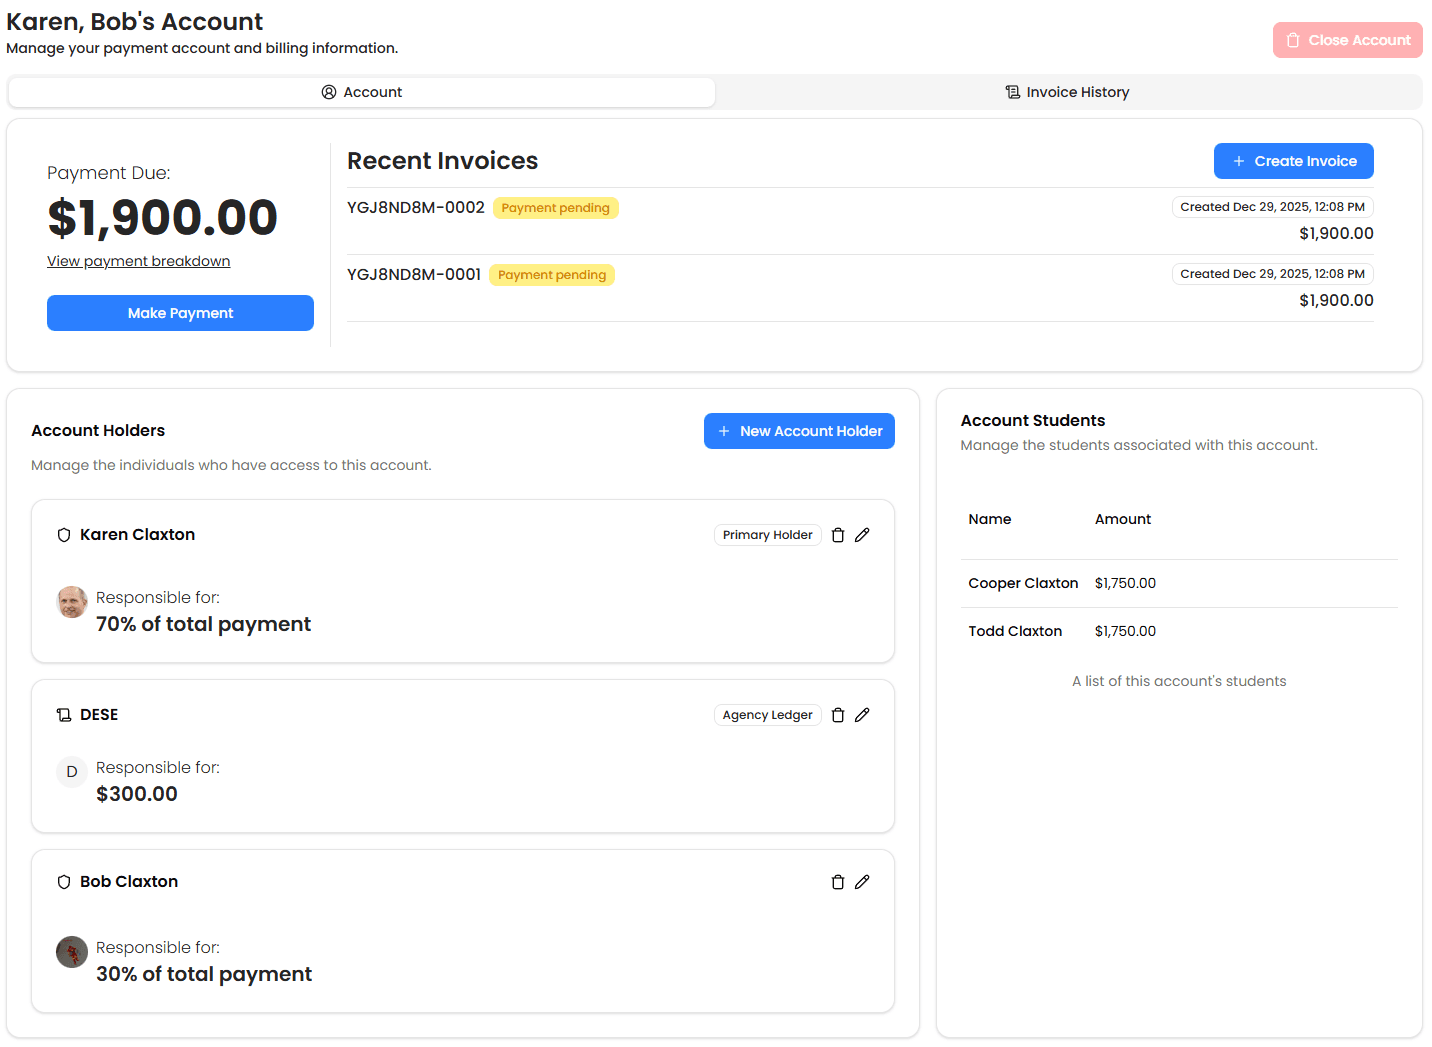Click the DESE letter avatar
This screenshot has width=1432, height=1047.
pos(72,772)
